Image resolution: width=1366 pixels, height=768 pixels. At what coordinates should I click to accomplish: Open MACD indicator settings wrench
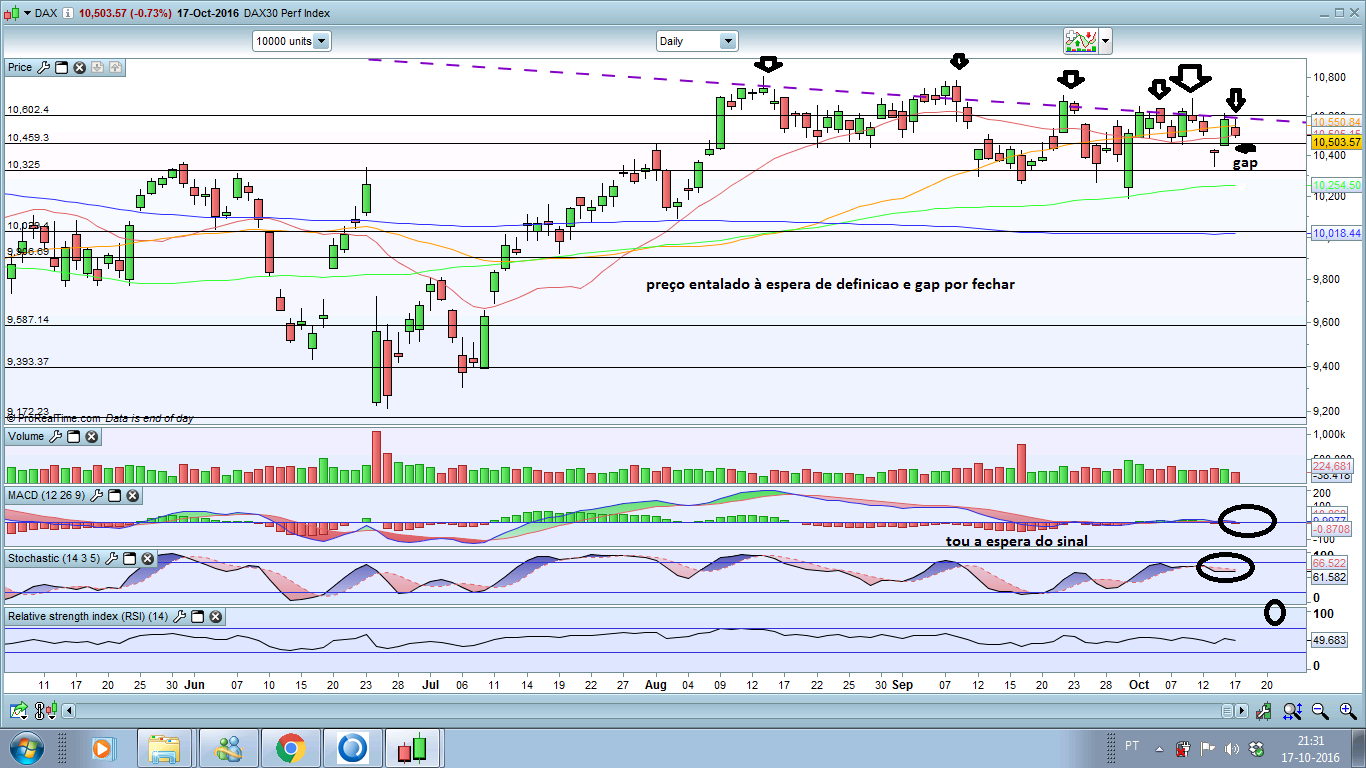(96, 496)
